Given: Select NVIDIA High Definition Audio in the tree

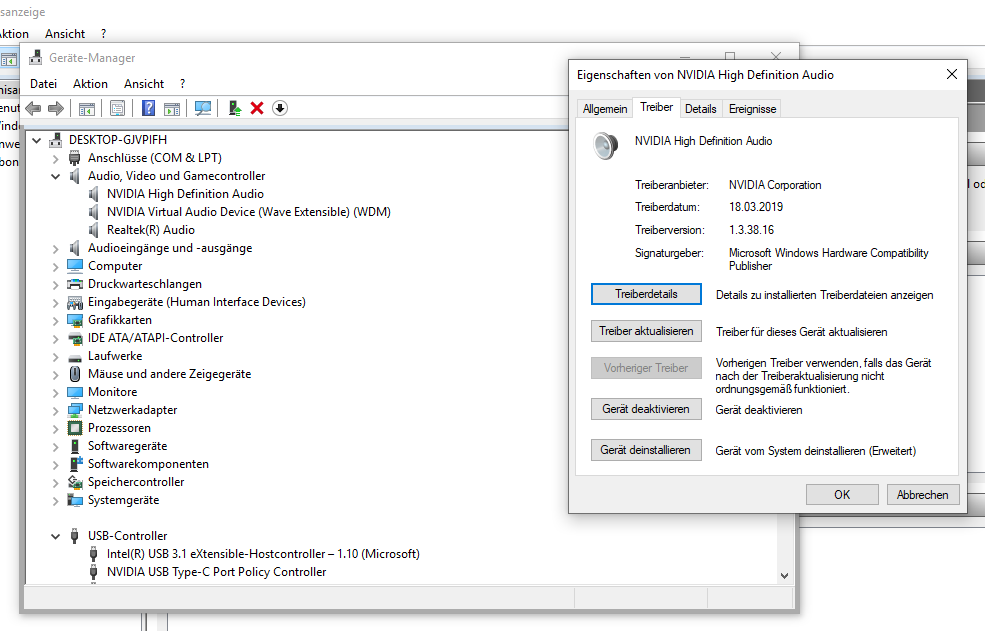Looking at the screenshot, I should point(185,194).
